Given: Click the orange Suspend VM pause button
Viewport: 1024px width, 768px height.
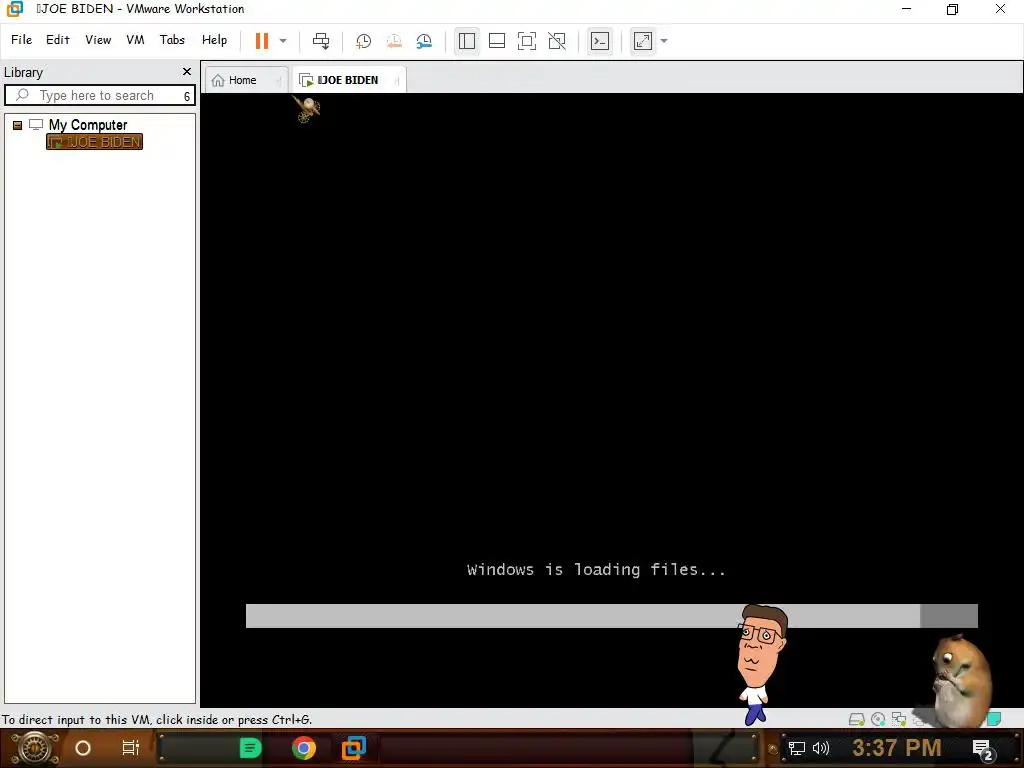Looking at the screenshot, I should click(x=262, y=40).
